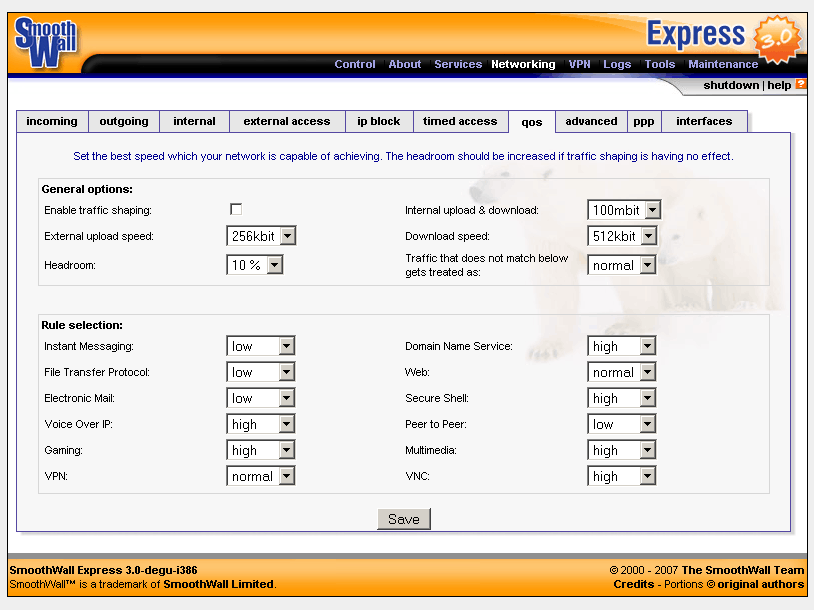Image resolution: width=814 pixels, height=610 pixels.
Task: Open the Control menu
Action: click(x=355, y=64)
